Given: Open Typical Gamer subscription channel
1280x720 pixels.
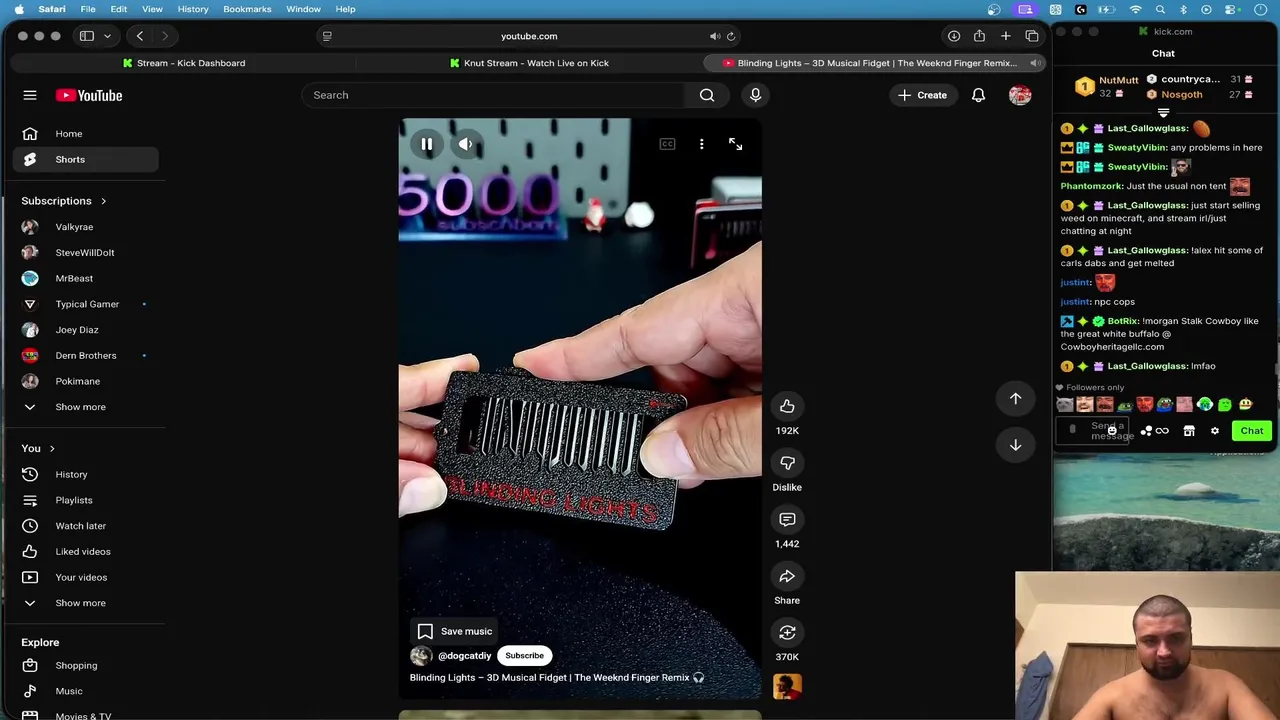Looking at the screenshot, I should (86, 304).
